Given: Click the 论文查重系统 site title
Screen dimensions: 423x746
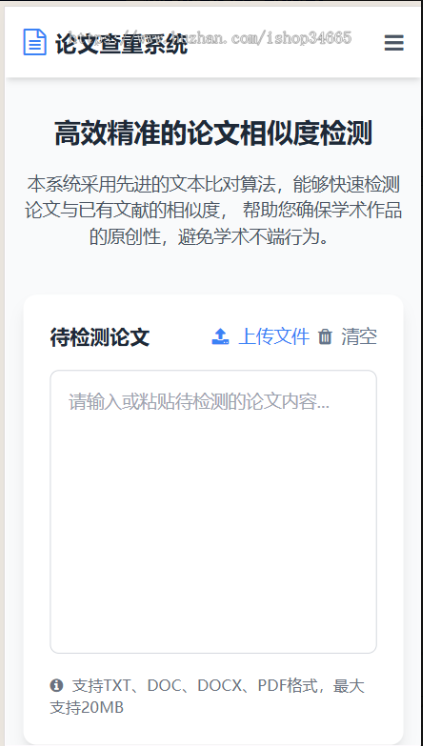Looking at the screenshot, I should 121,44.
